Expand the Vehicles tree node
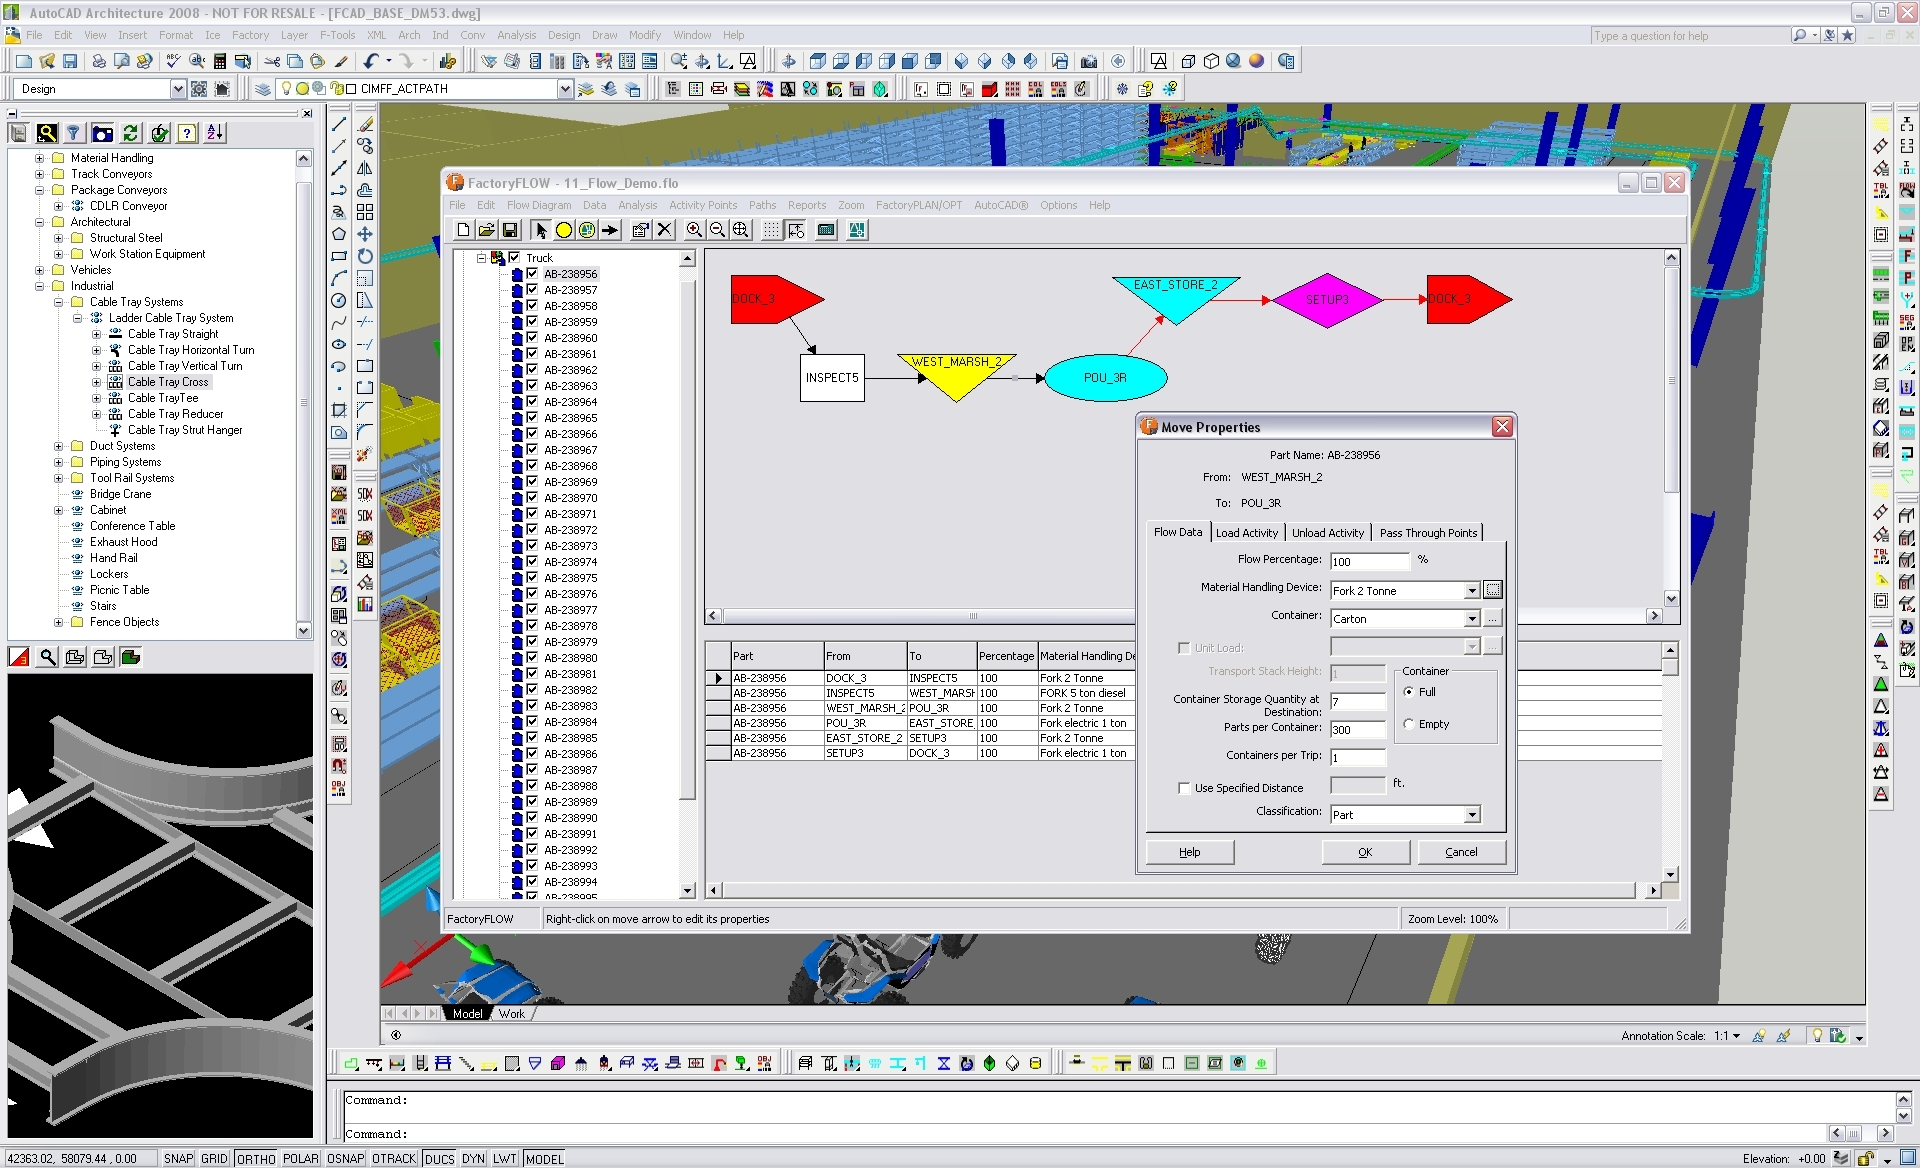Viewport: 1920px width, 1168px height. tap(39, 270)
